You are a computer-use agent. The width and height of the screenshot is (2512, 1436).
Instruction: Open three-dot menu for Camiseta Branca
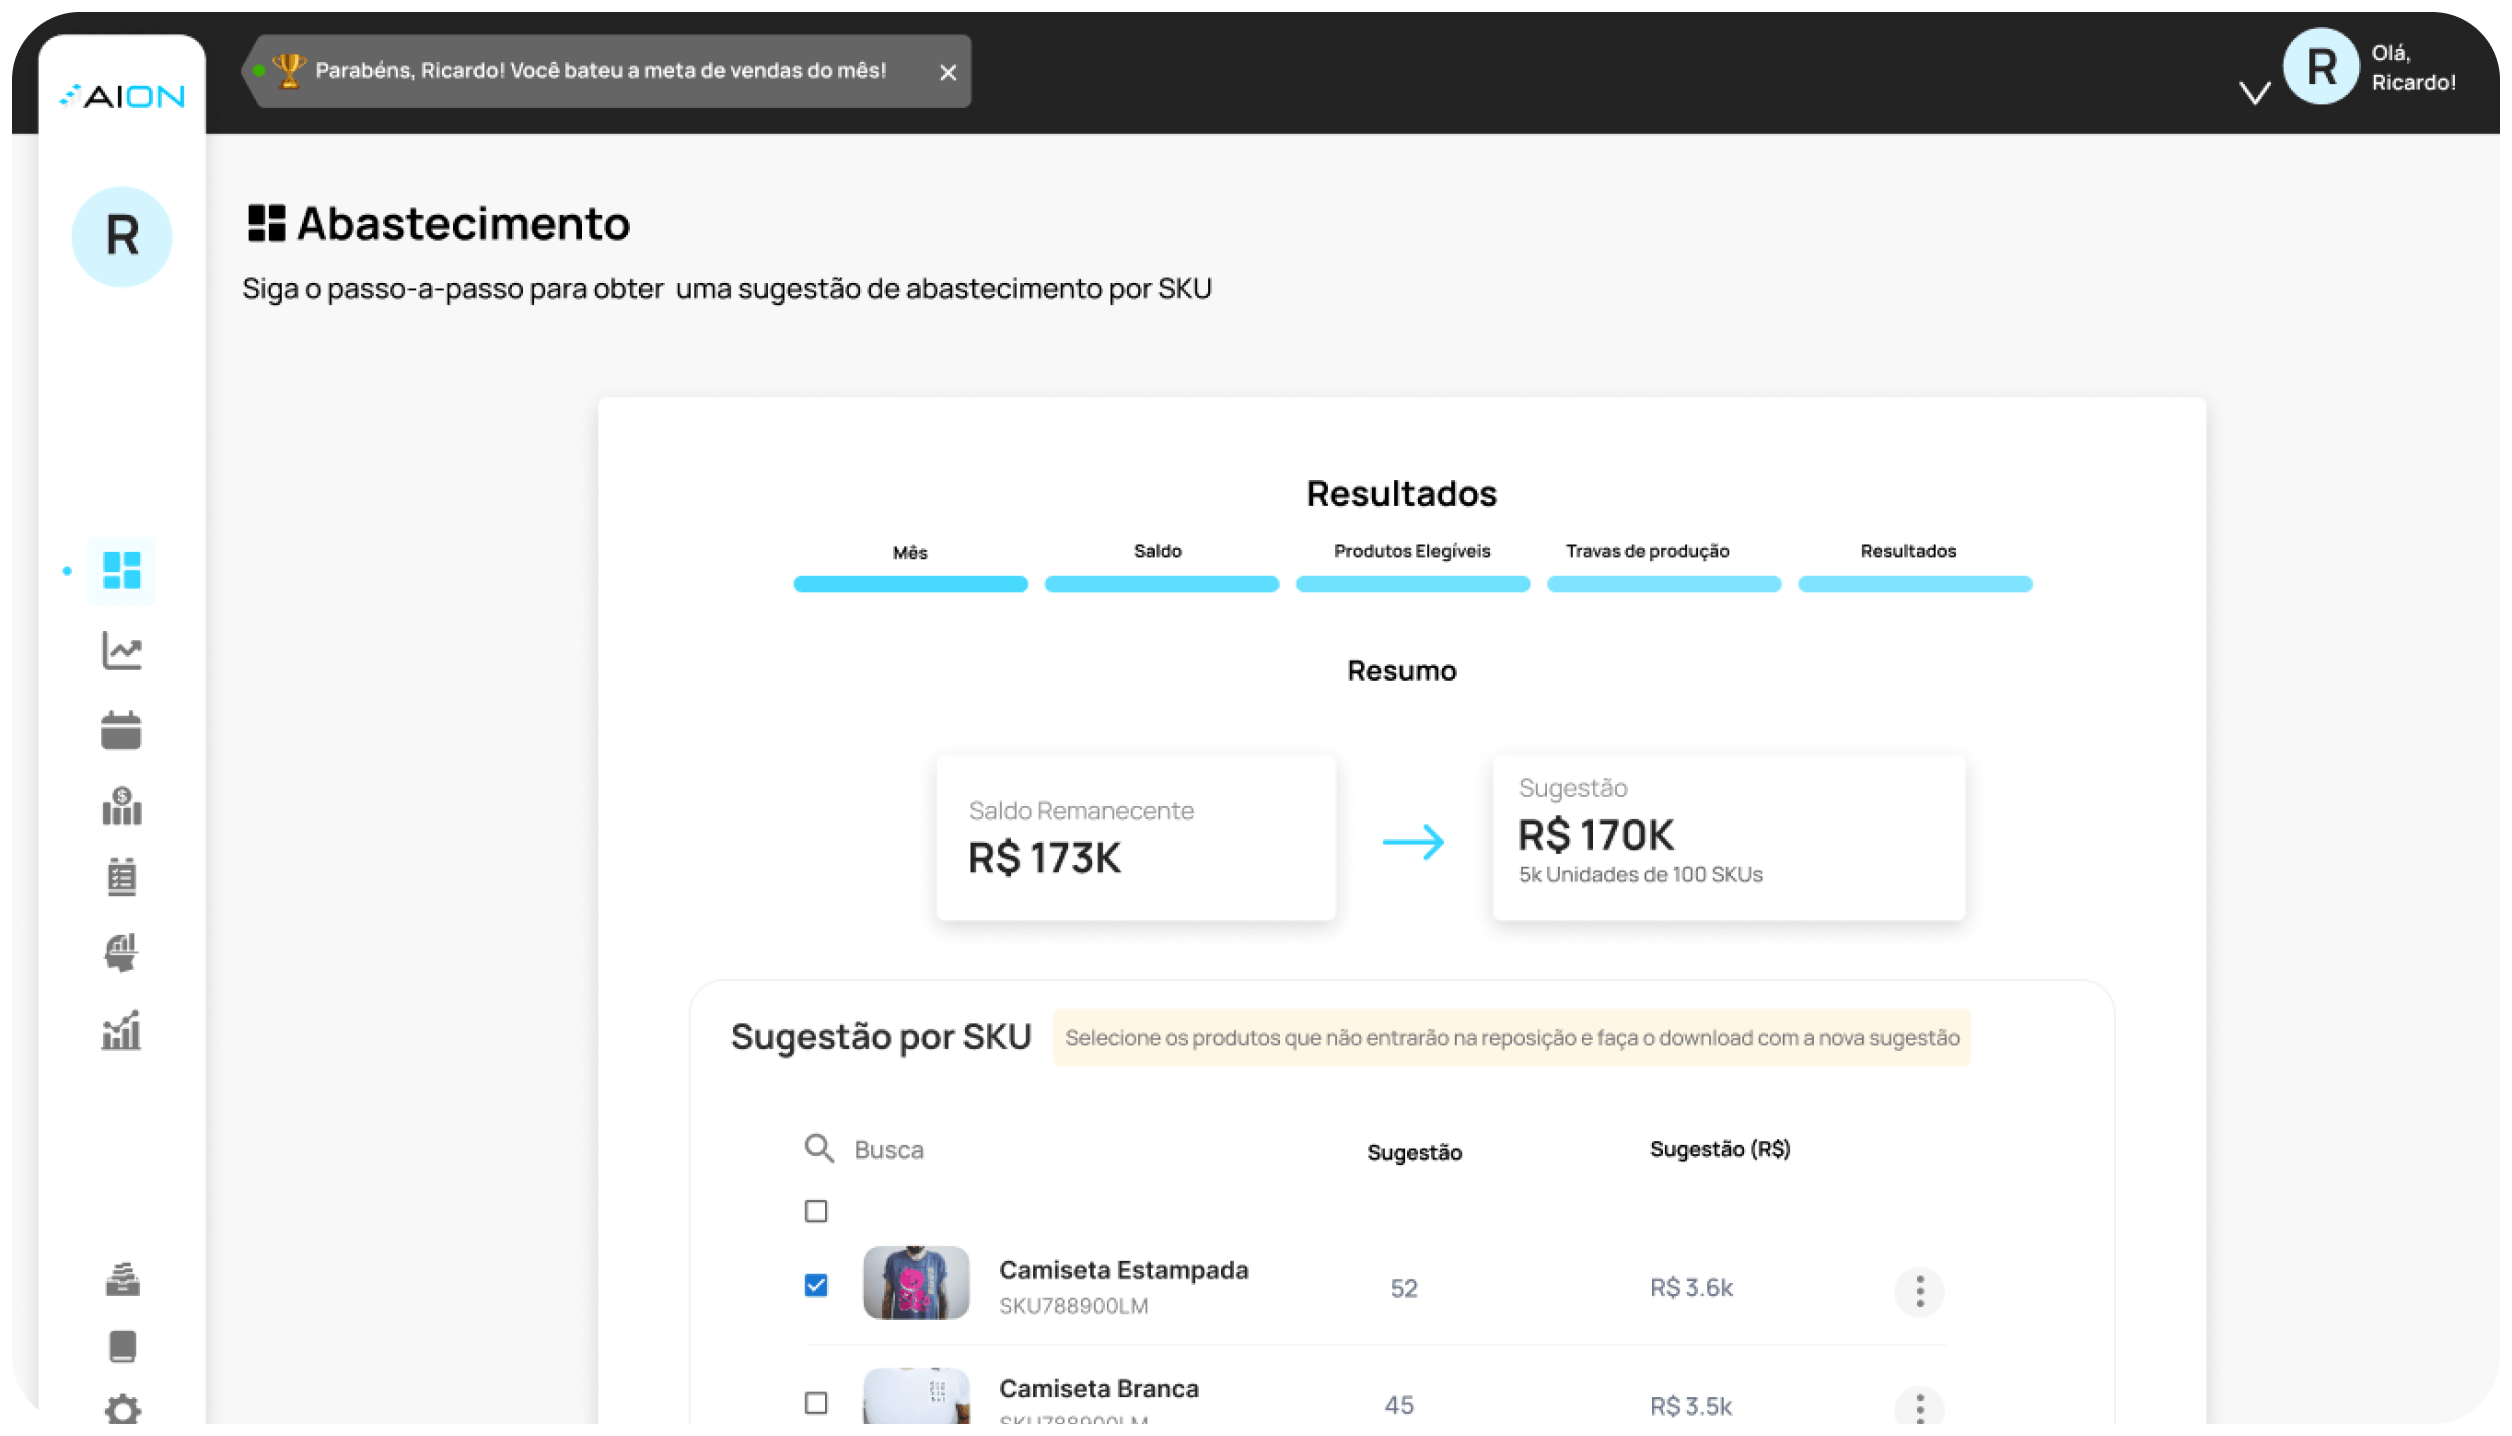pyautogui.click(x=1919, y=1408)
